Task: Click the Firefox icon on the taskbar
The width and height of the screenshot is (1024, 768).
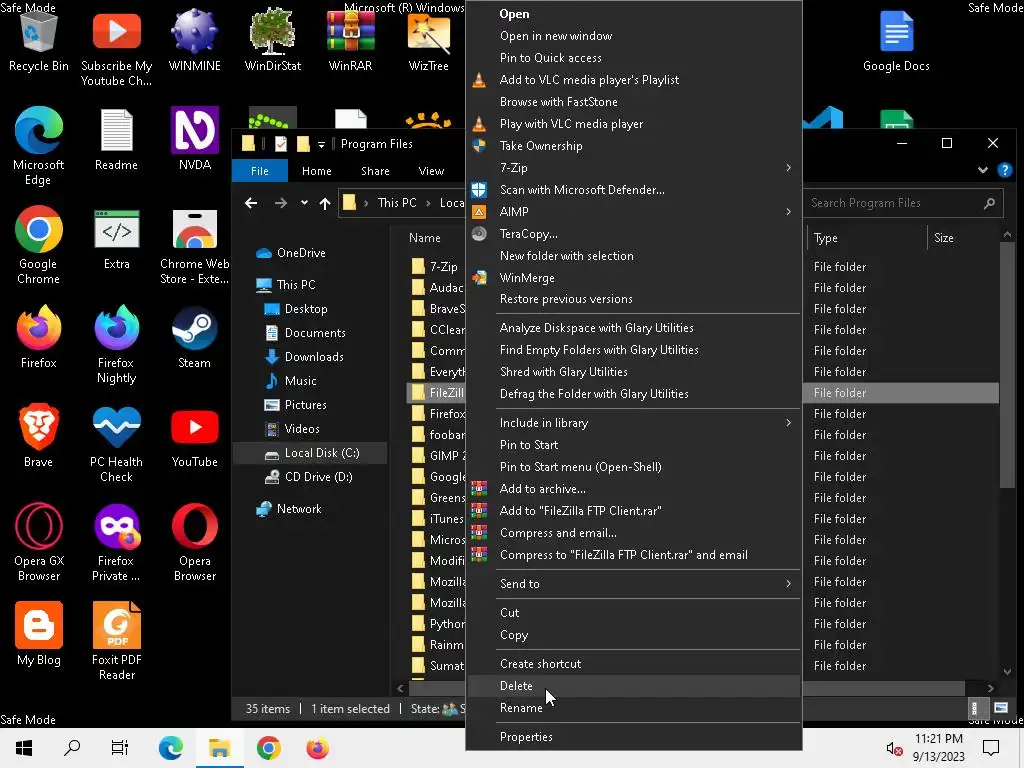Action: (x=317, y=748)
